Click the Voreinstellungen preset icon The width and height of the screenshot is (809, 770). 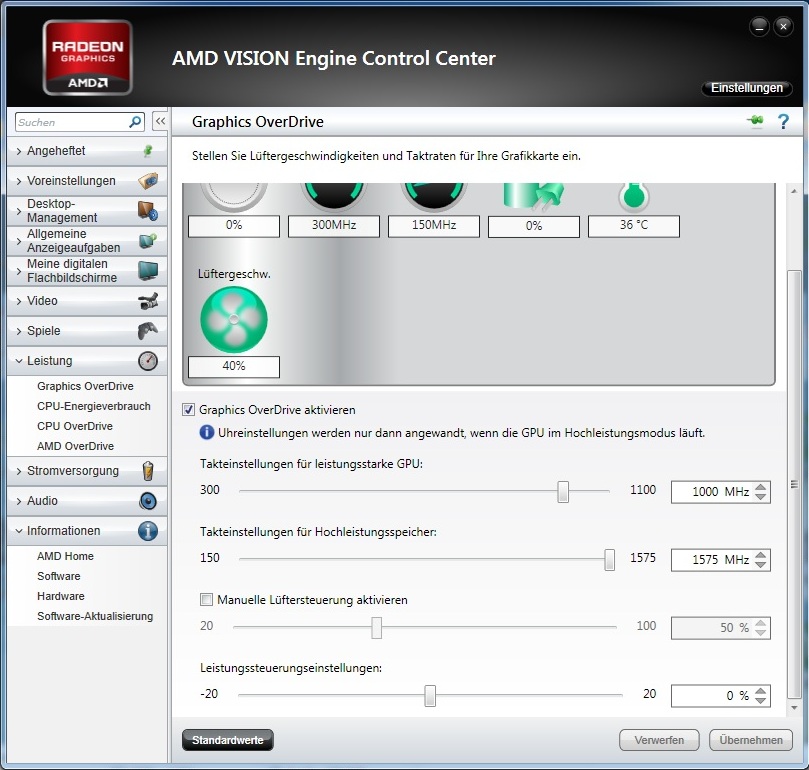[148, 181]
